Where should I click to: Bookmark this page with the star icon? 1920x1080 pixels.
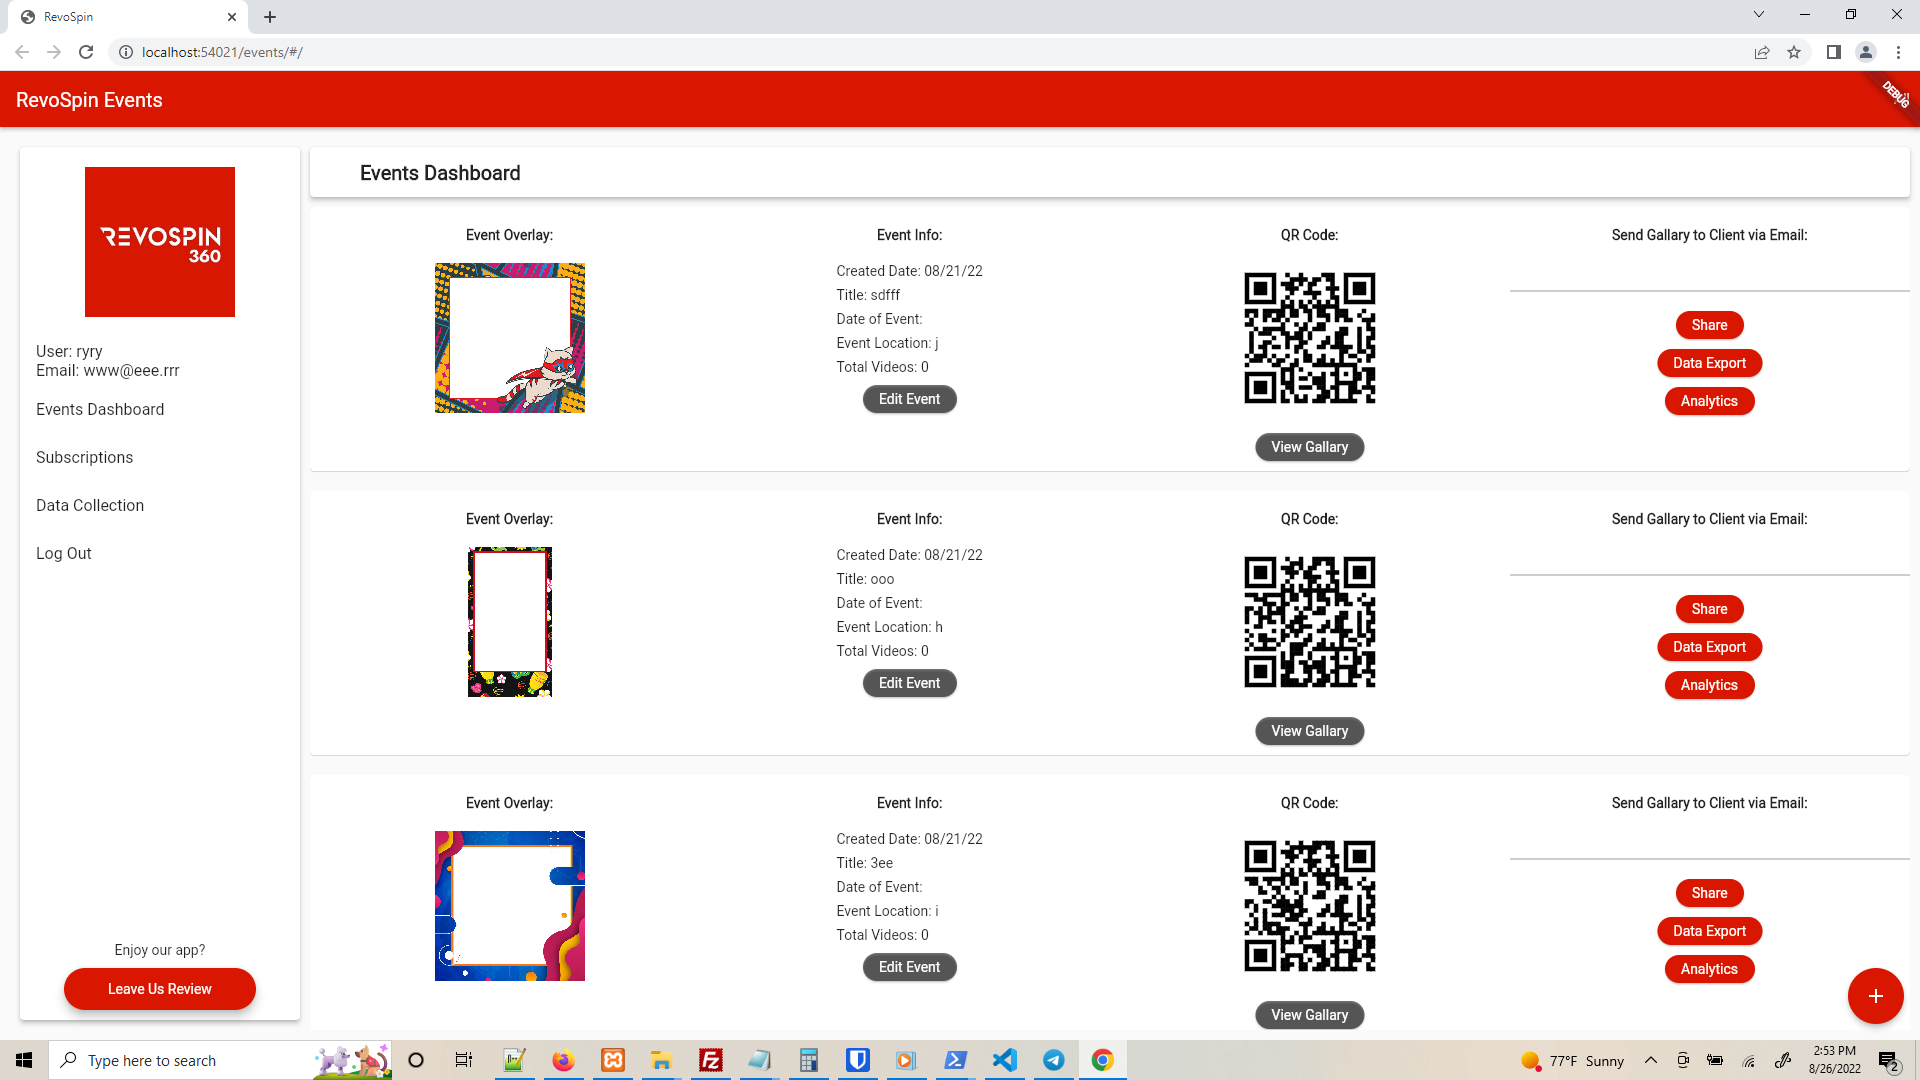tap(1794, 52)
